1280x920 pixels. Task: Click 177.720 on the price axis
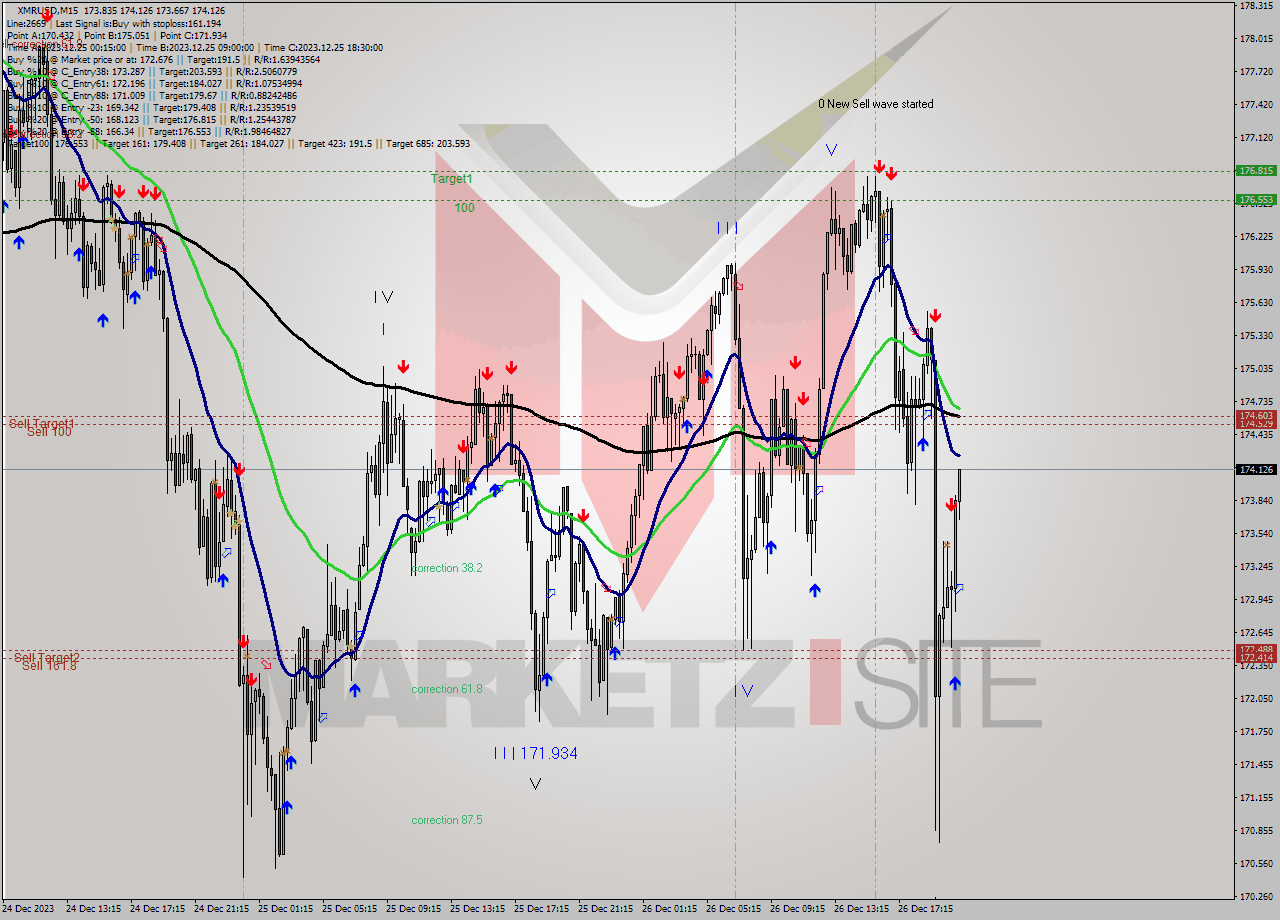point(1255,72)
